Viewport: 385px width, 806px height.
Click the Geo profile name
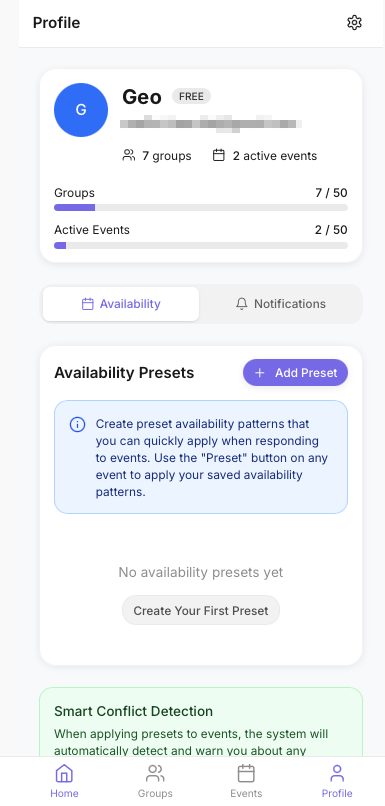[x=142, y=97]
